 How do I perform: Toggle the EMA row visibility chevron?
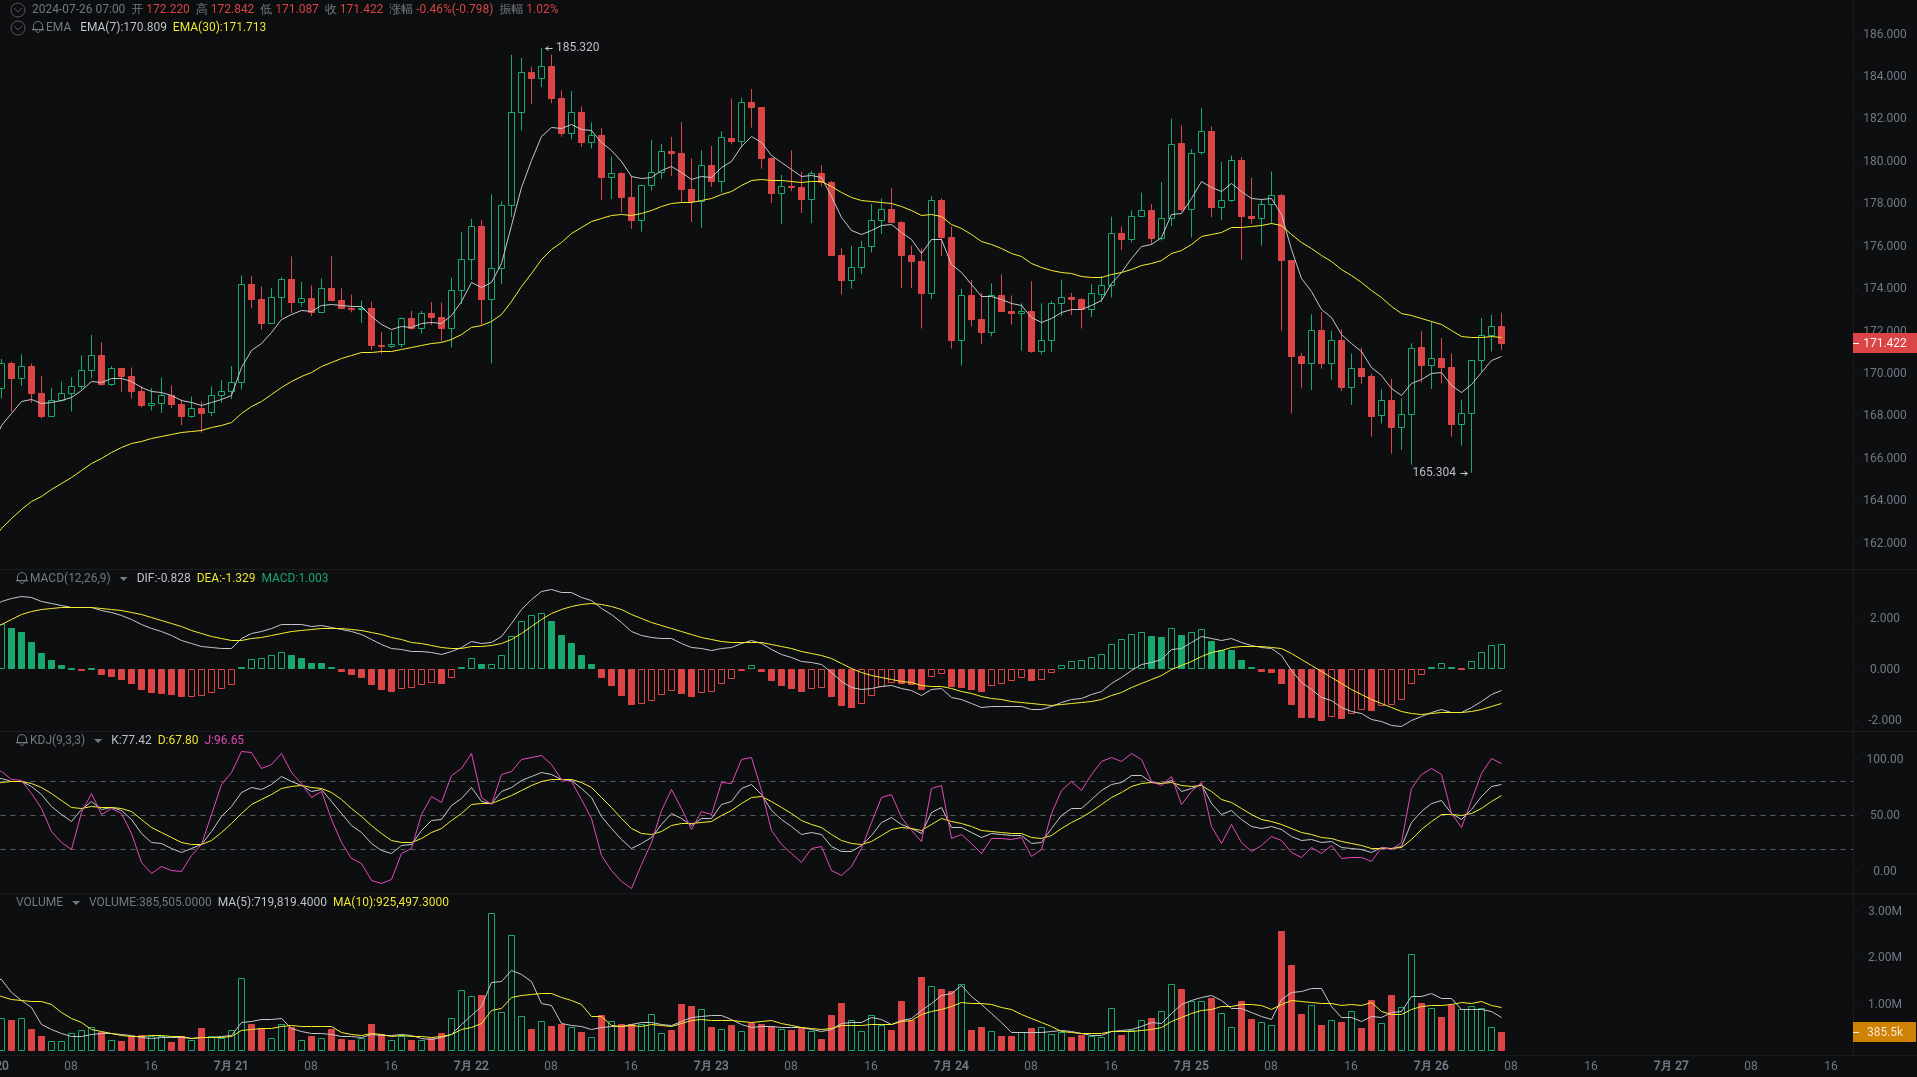click(x=16, y=28)
